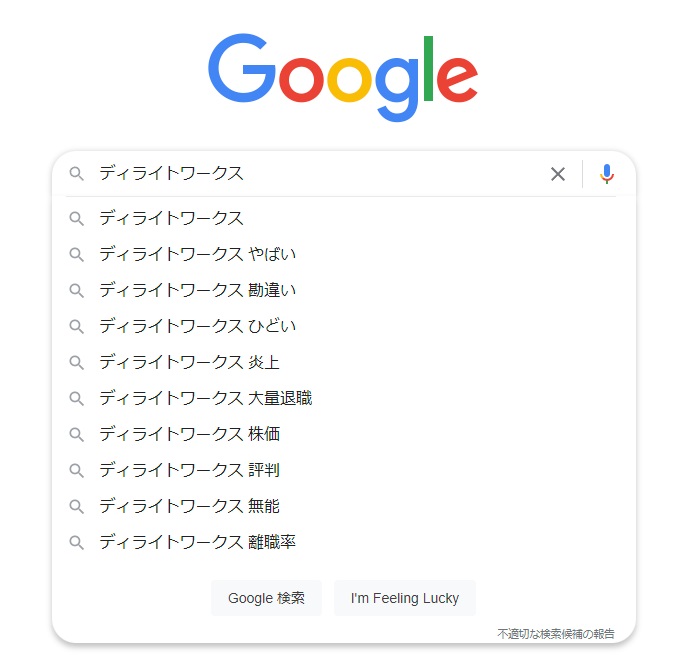Click magnifier icon inside the search box
Viewport: 693px width, 664px height.
click(x=76, y=174)
